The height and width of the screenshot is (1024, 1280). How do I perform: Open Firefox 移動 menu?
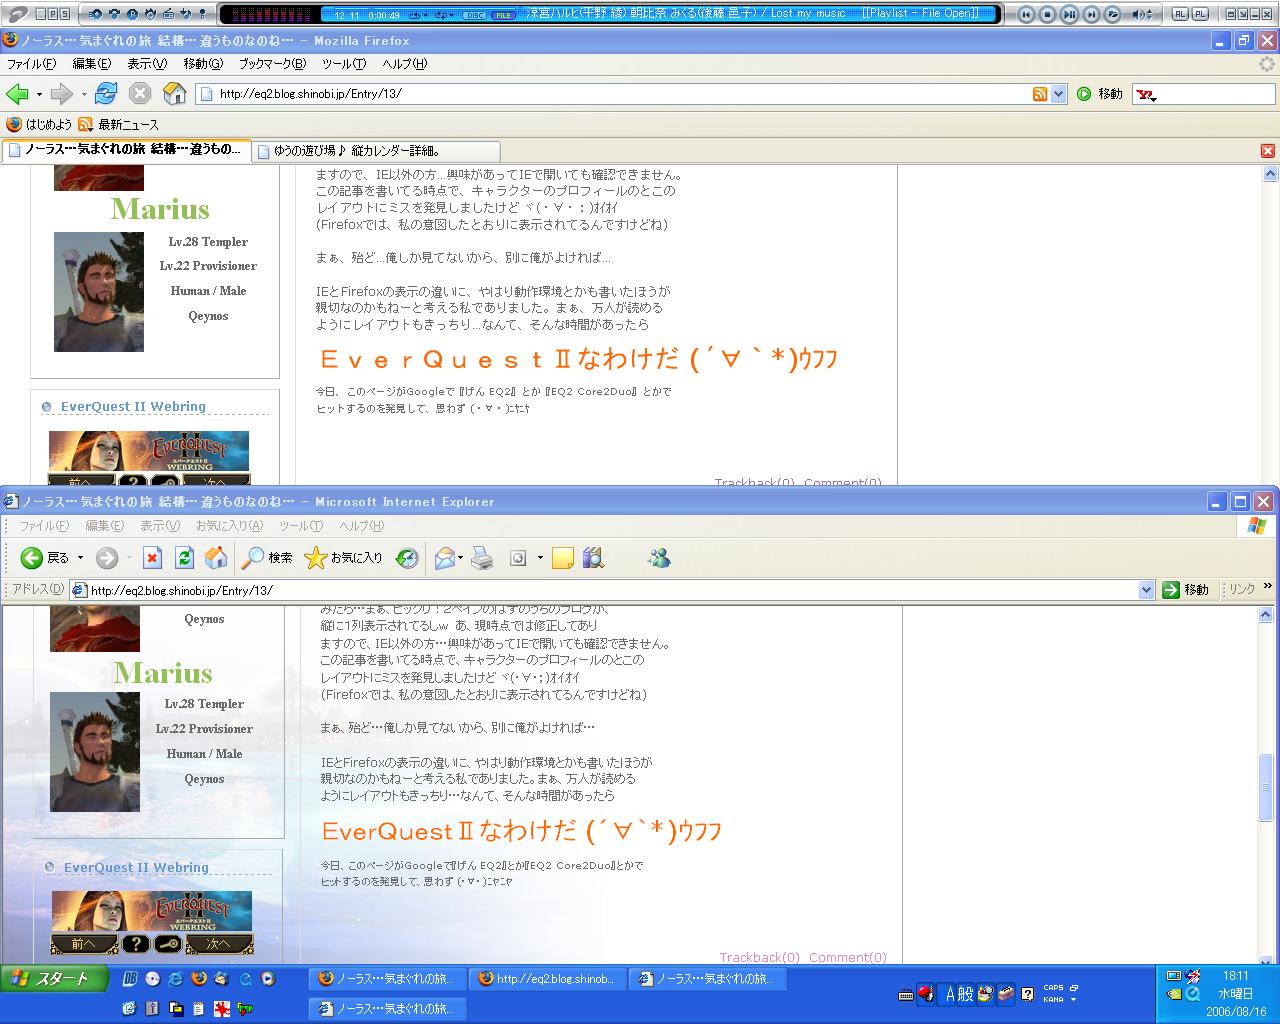[202, 64]
